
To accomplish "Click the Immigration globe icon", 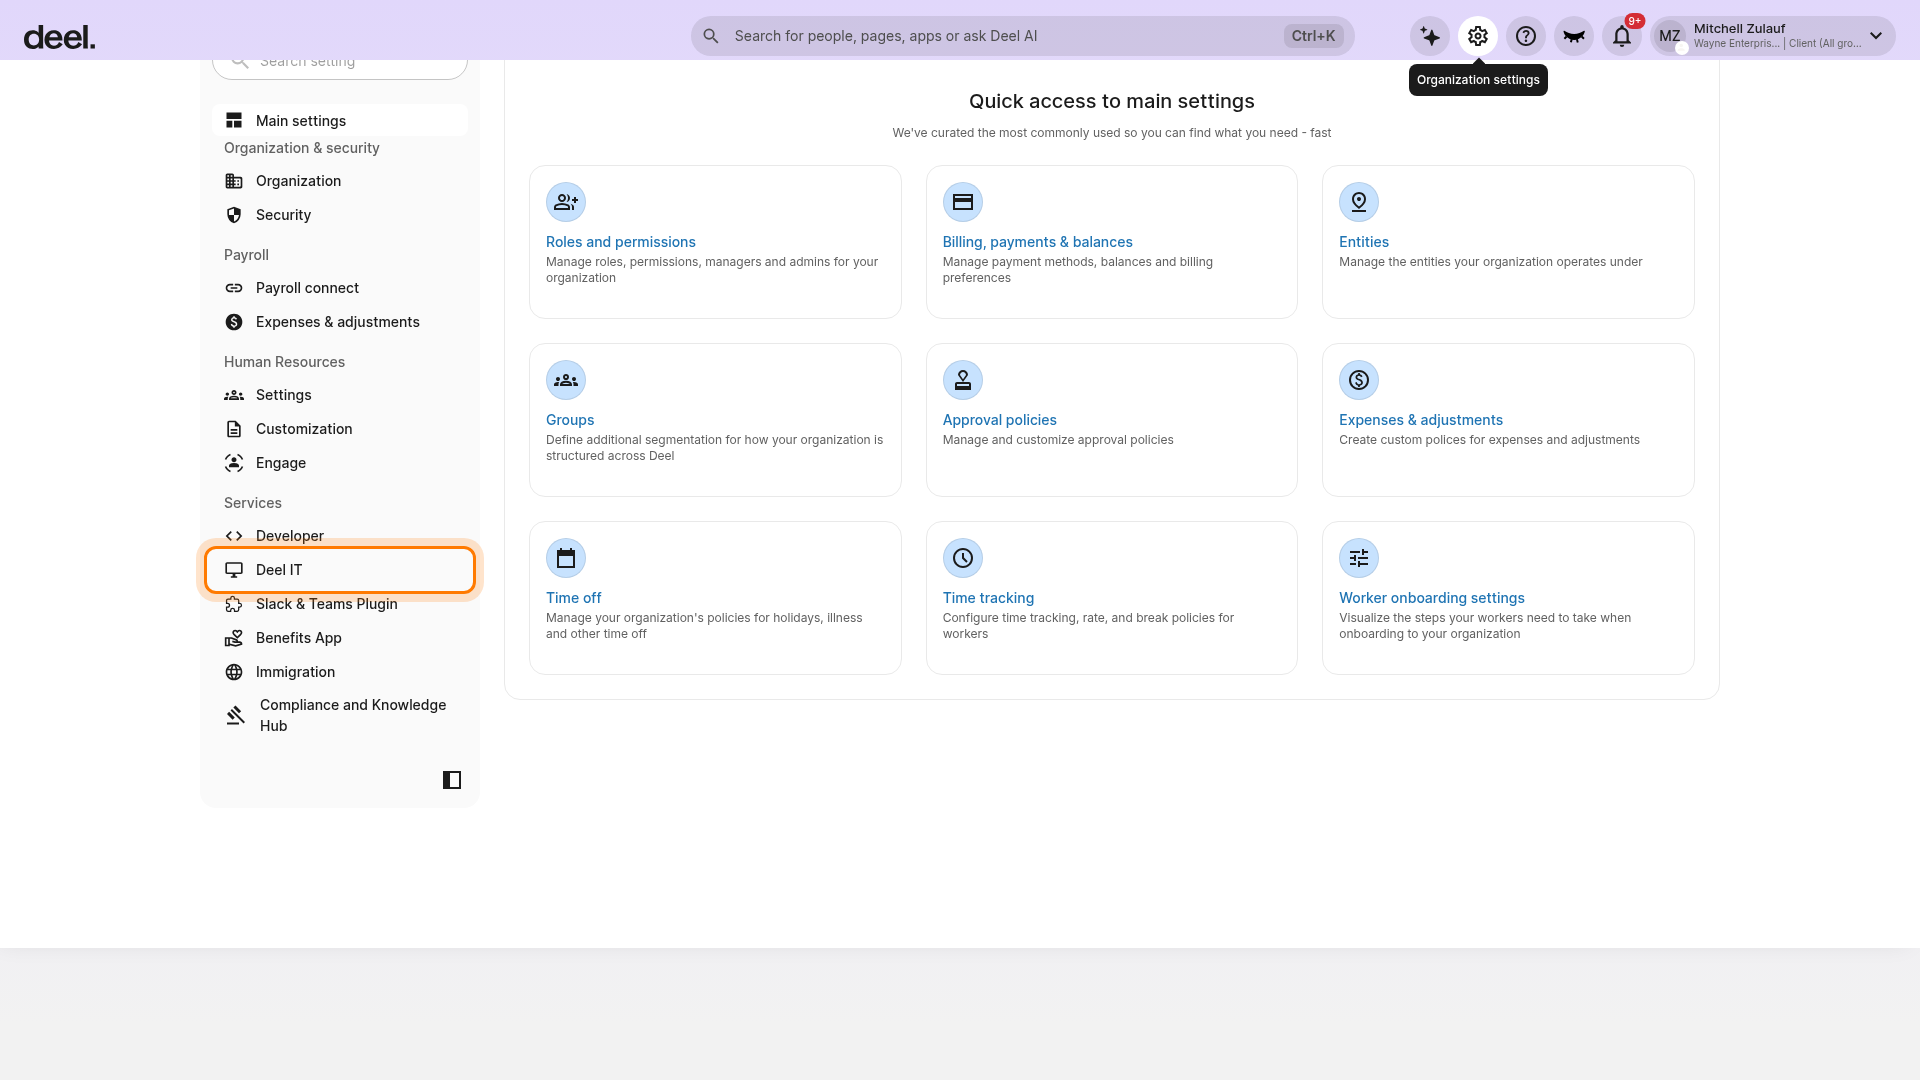I will pyautogui.click(x=234, y=672).
